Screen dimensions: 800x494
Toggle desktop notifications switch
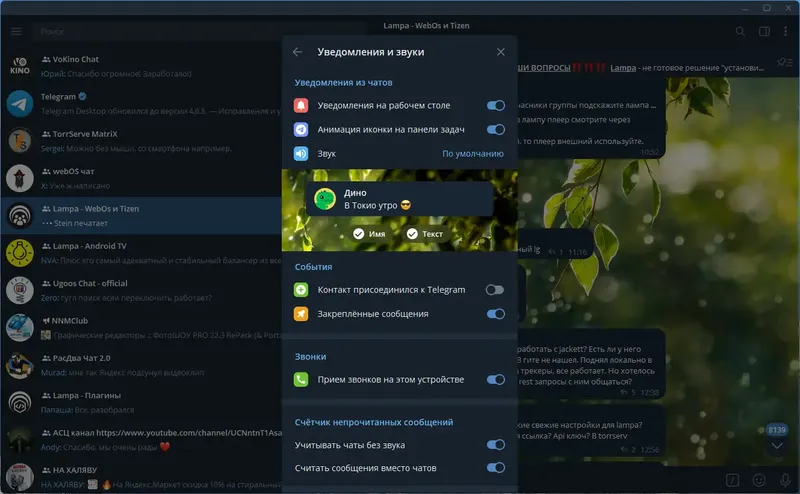(x=495, y=106)
